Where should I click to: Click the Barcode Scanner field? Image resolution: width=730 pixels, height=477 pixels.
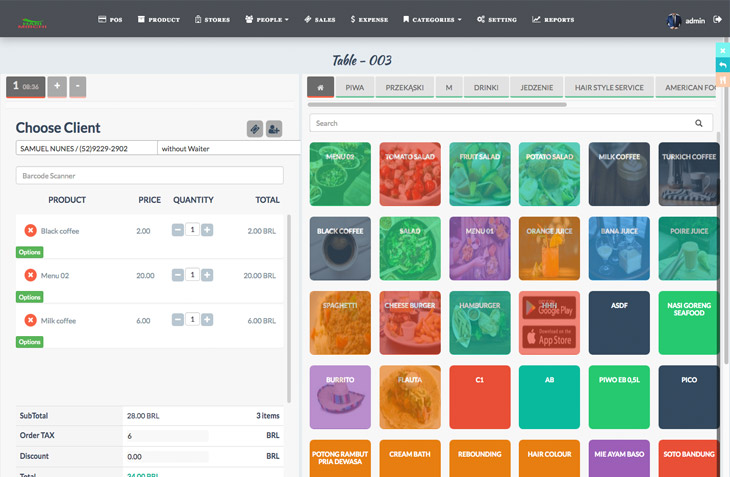149,175
